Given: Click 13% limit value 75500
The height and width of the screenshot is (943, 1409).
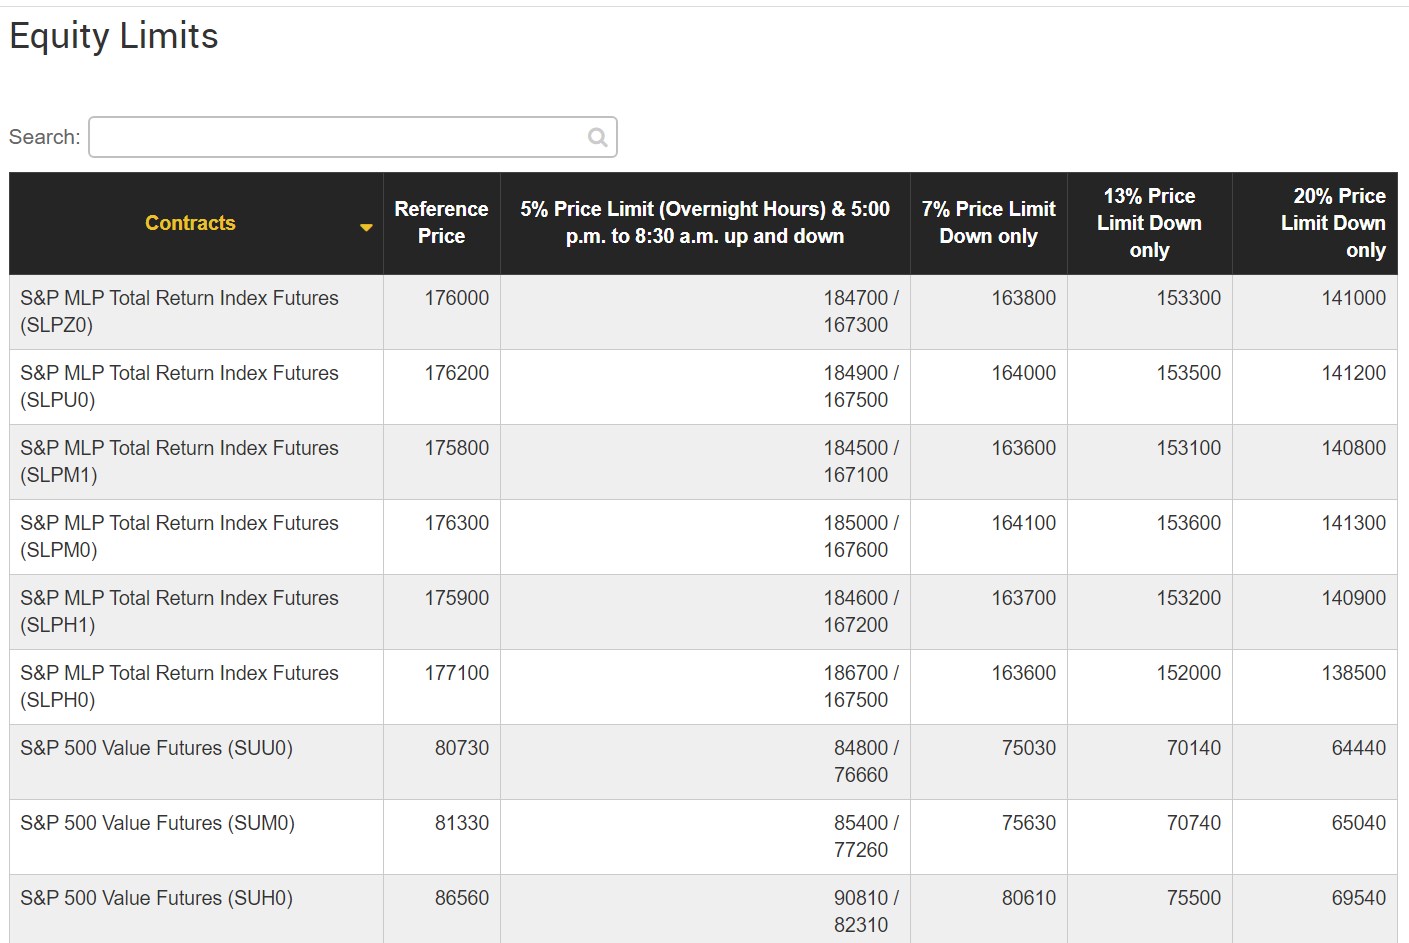Looking at the screenshot, I should coord(1194,898).
